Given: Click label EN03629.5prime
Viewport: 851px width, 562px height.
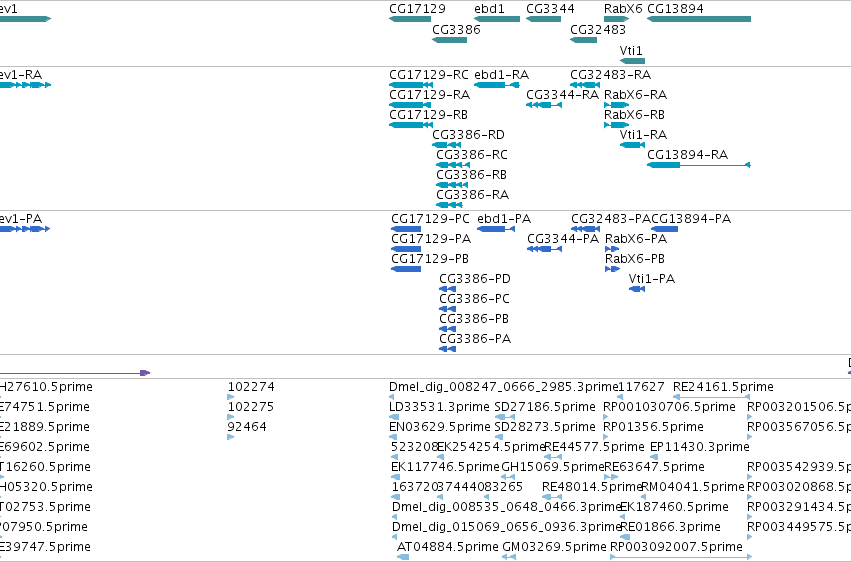Looking at the screenshot, I should [x=440, y=427].
